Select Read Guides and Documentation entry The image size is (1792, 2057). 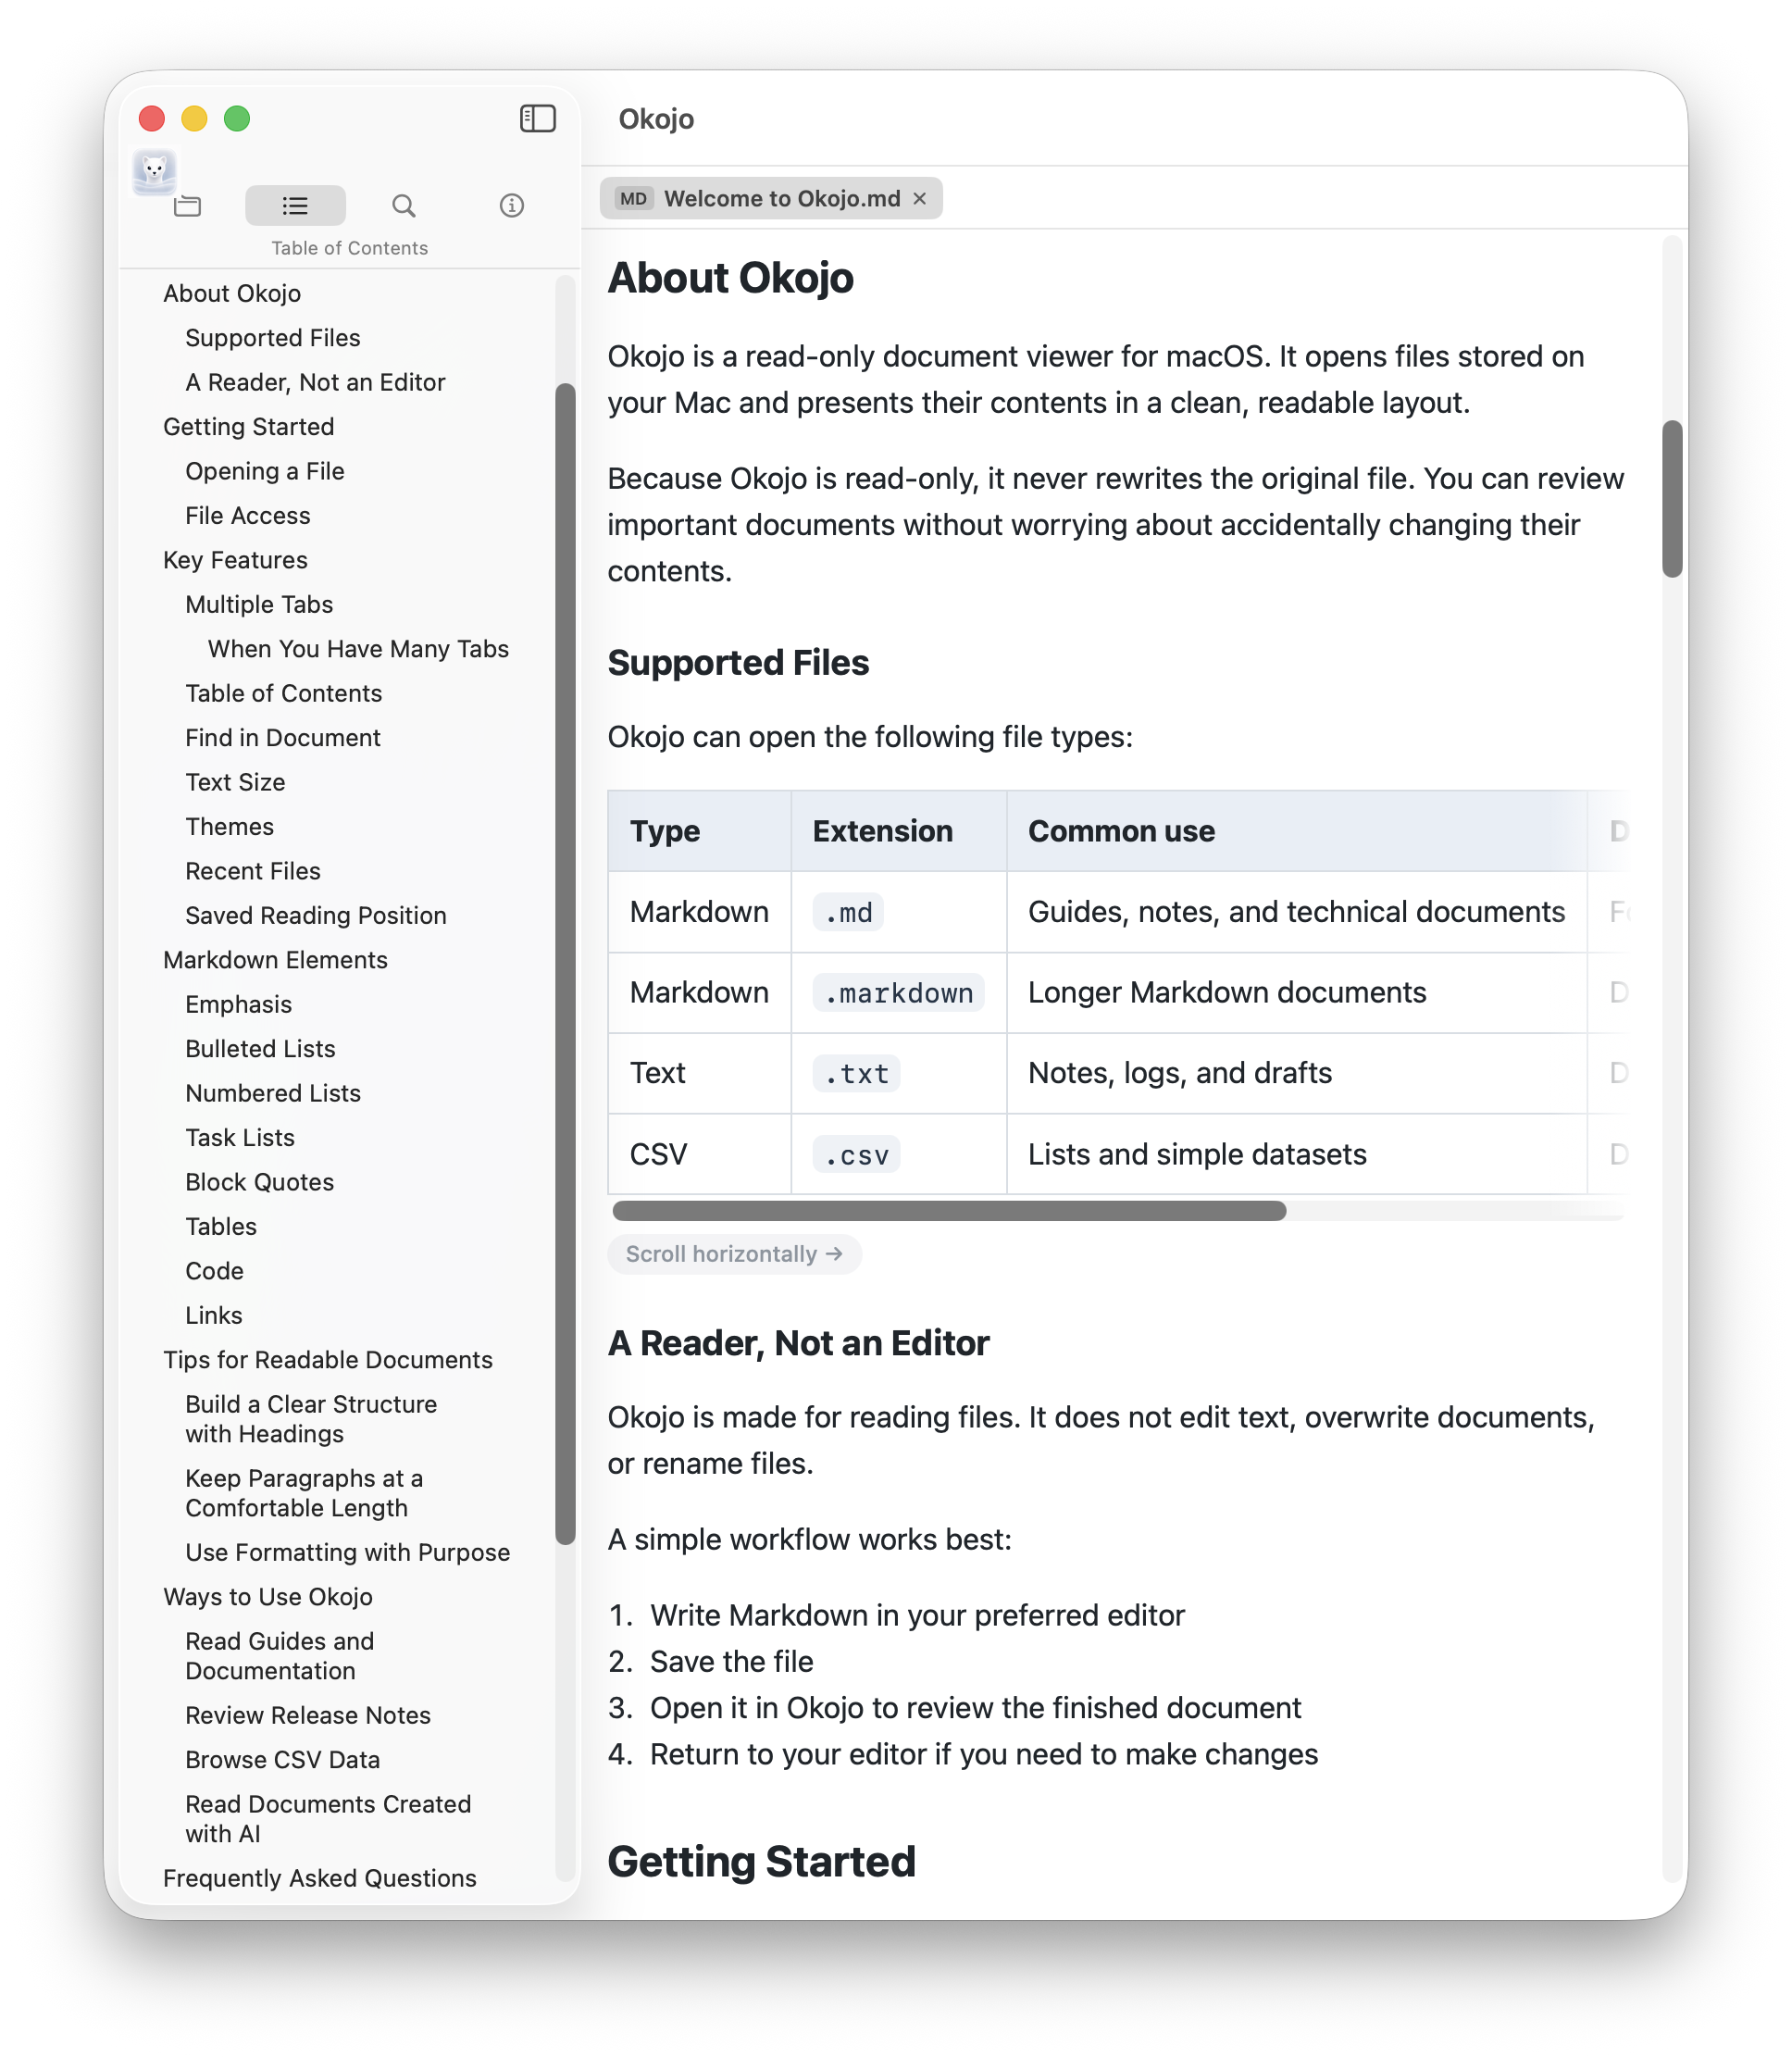280,1657
